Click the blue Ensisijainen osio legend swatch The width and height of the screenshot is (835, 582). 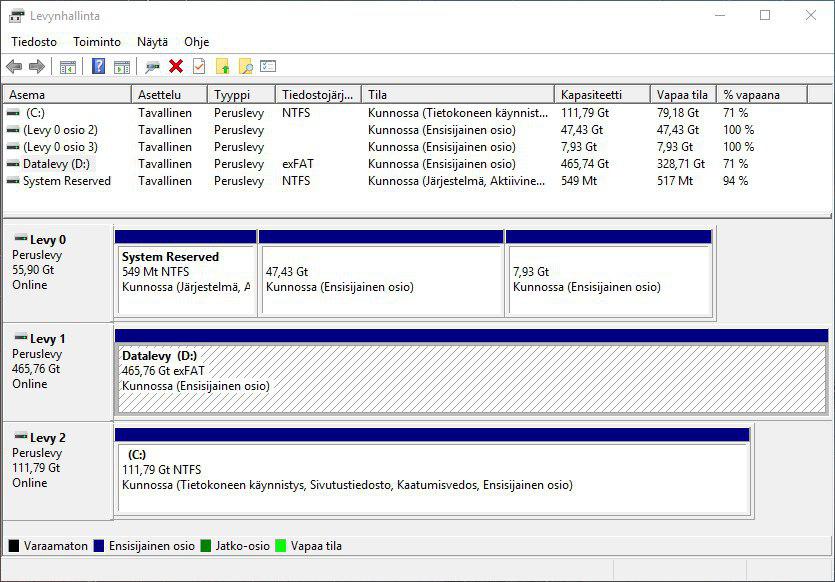[x=98, y=546]
